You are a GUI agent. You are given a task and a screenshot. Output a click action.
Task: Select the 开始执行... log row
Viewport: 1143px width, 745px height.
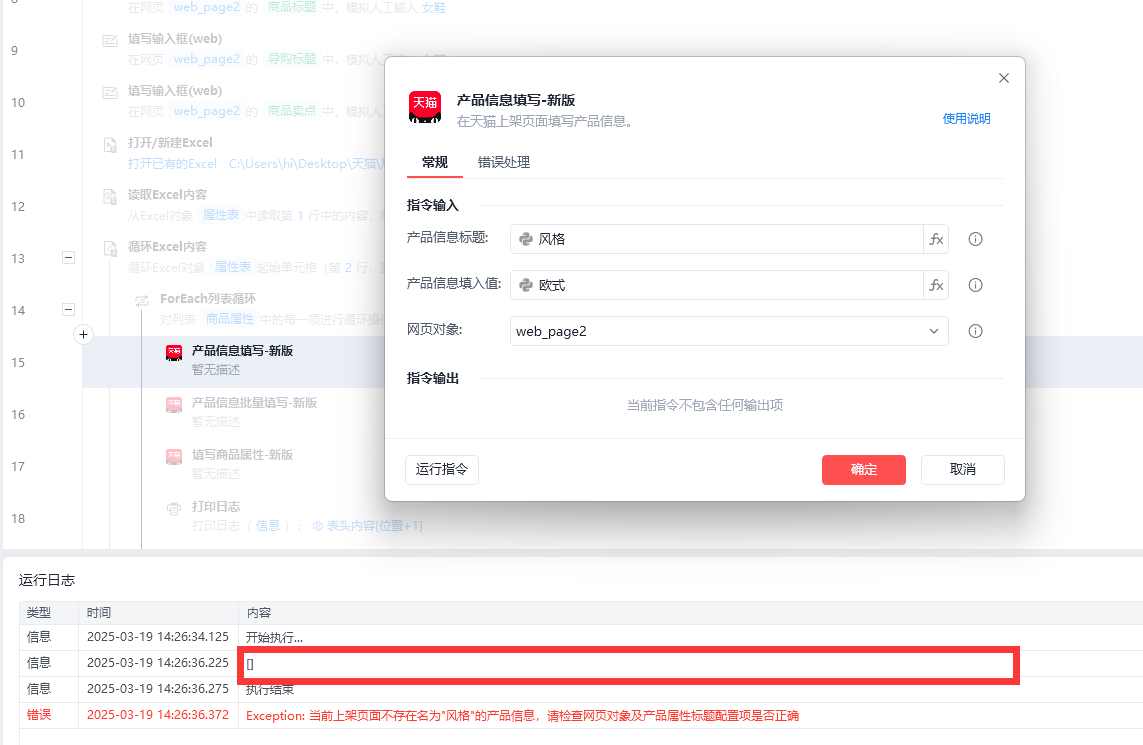(x=581, y=637)
